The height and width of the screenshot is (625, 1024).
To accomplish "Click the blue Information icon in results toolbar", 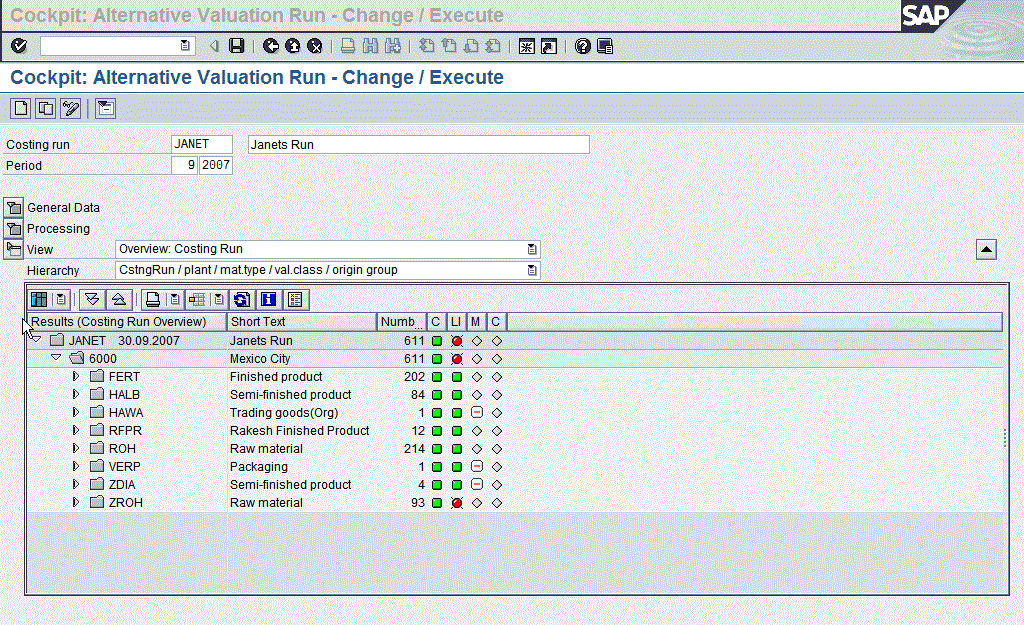I will pos(268,299).
